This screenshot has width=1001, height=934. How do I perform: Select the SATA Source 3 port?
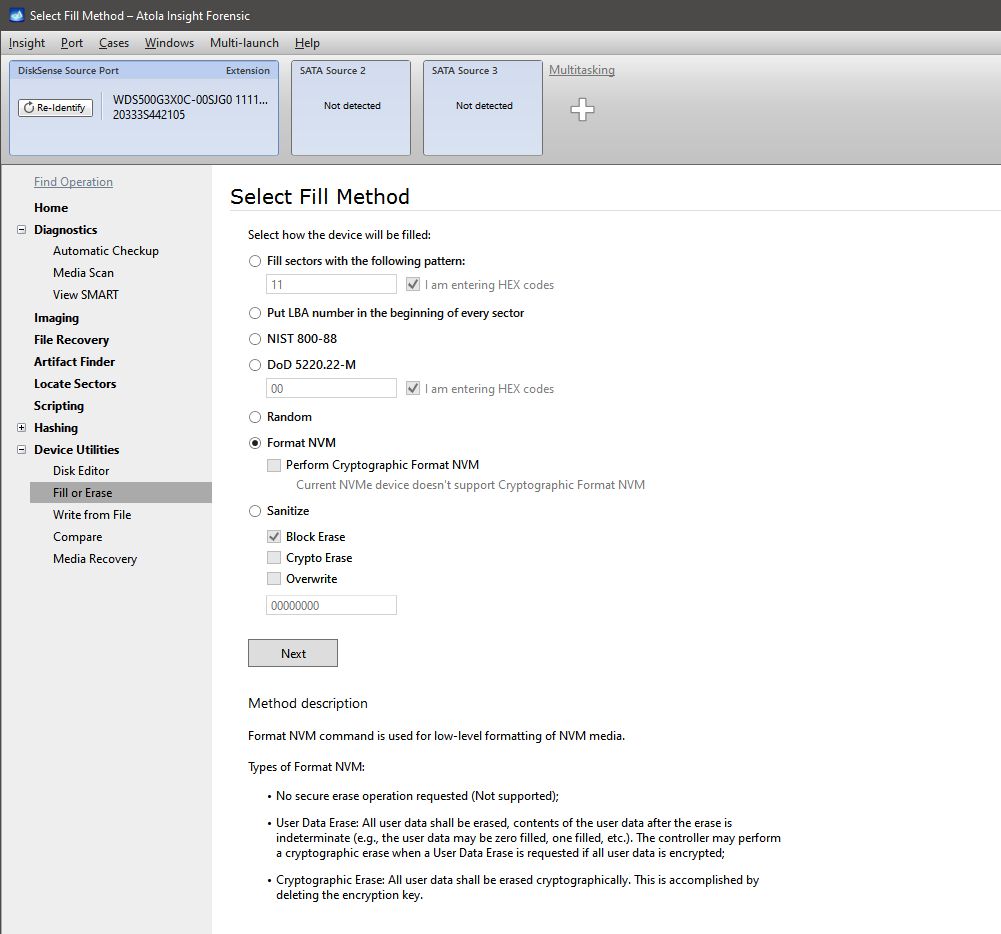pos(483,108)
